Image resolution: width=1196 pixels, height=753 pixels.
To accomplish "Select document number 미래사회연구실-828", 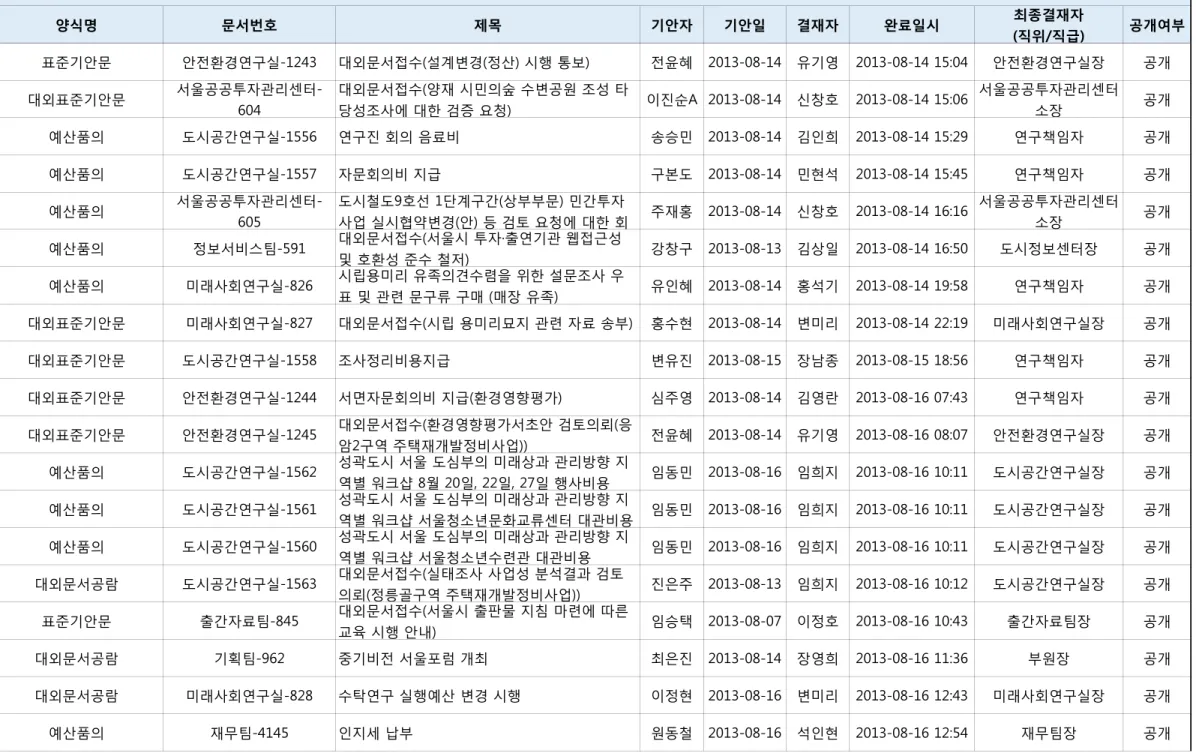I will [x=249, y=697].
